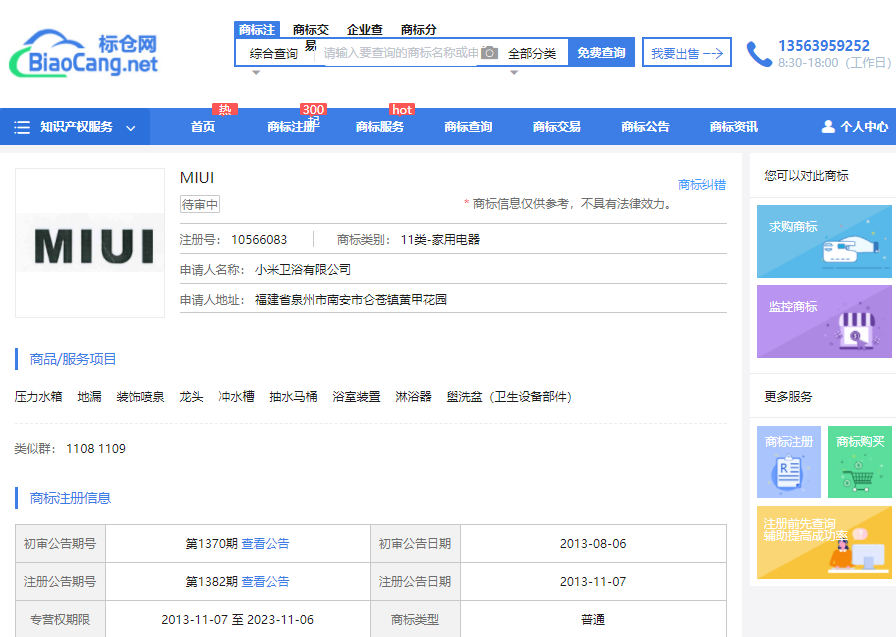896x637 pixels.
Task: Select the 商标注 search tab
Action: [x=257, y=30]
